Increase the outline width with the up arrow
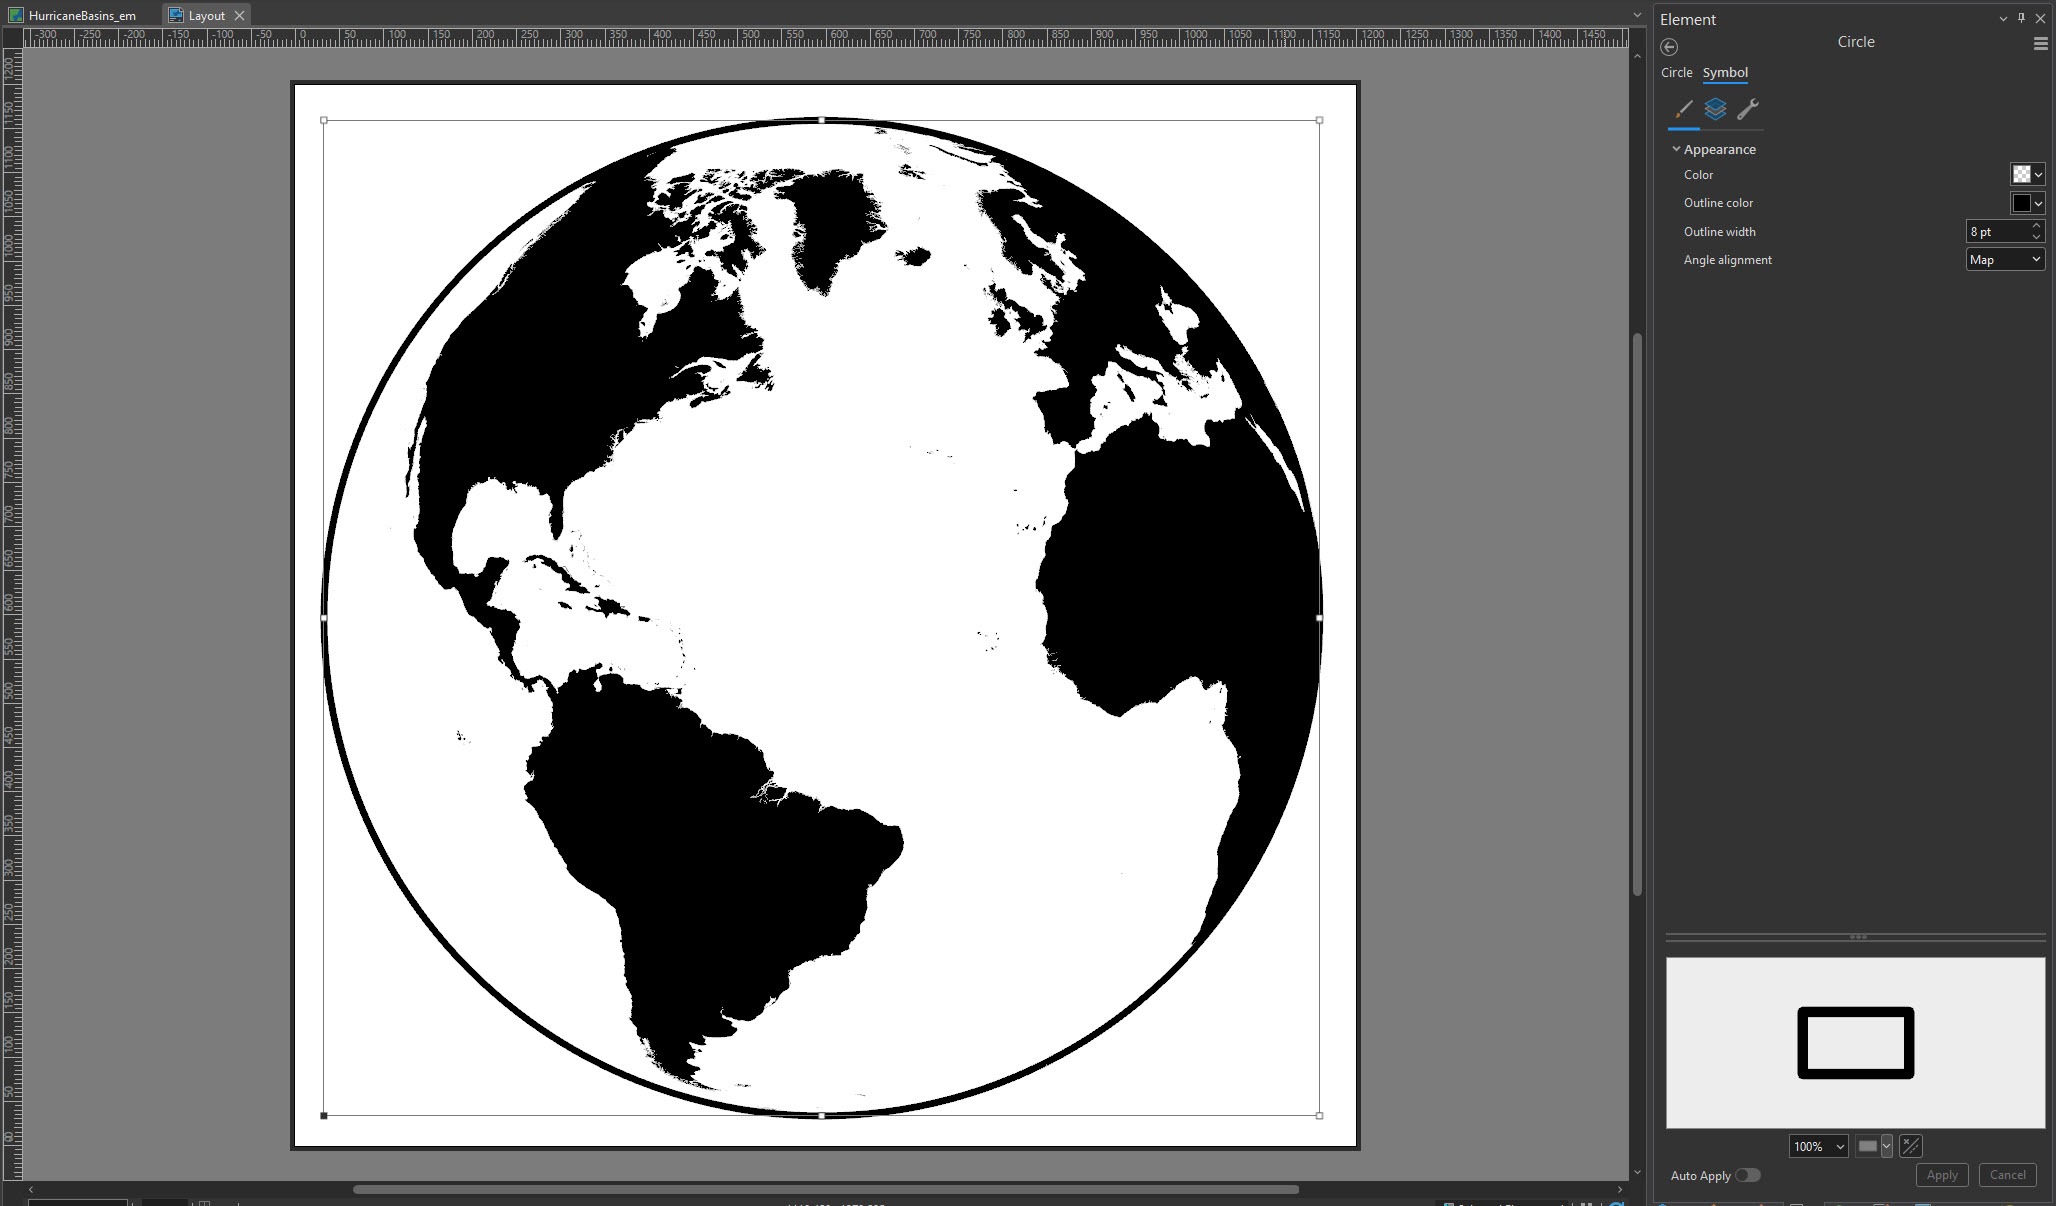Image resolution: width=2056 pixels, height=1206 pixels. [2036, 226]
